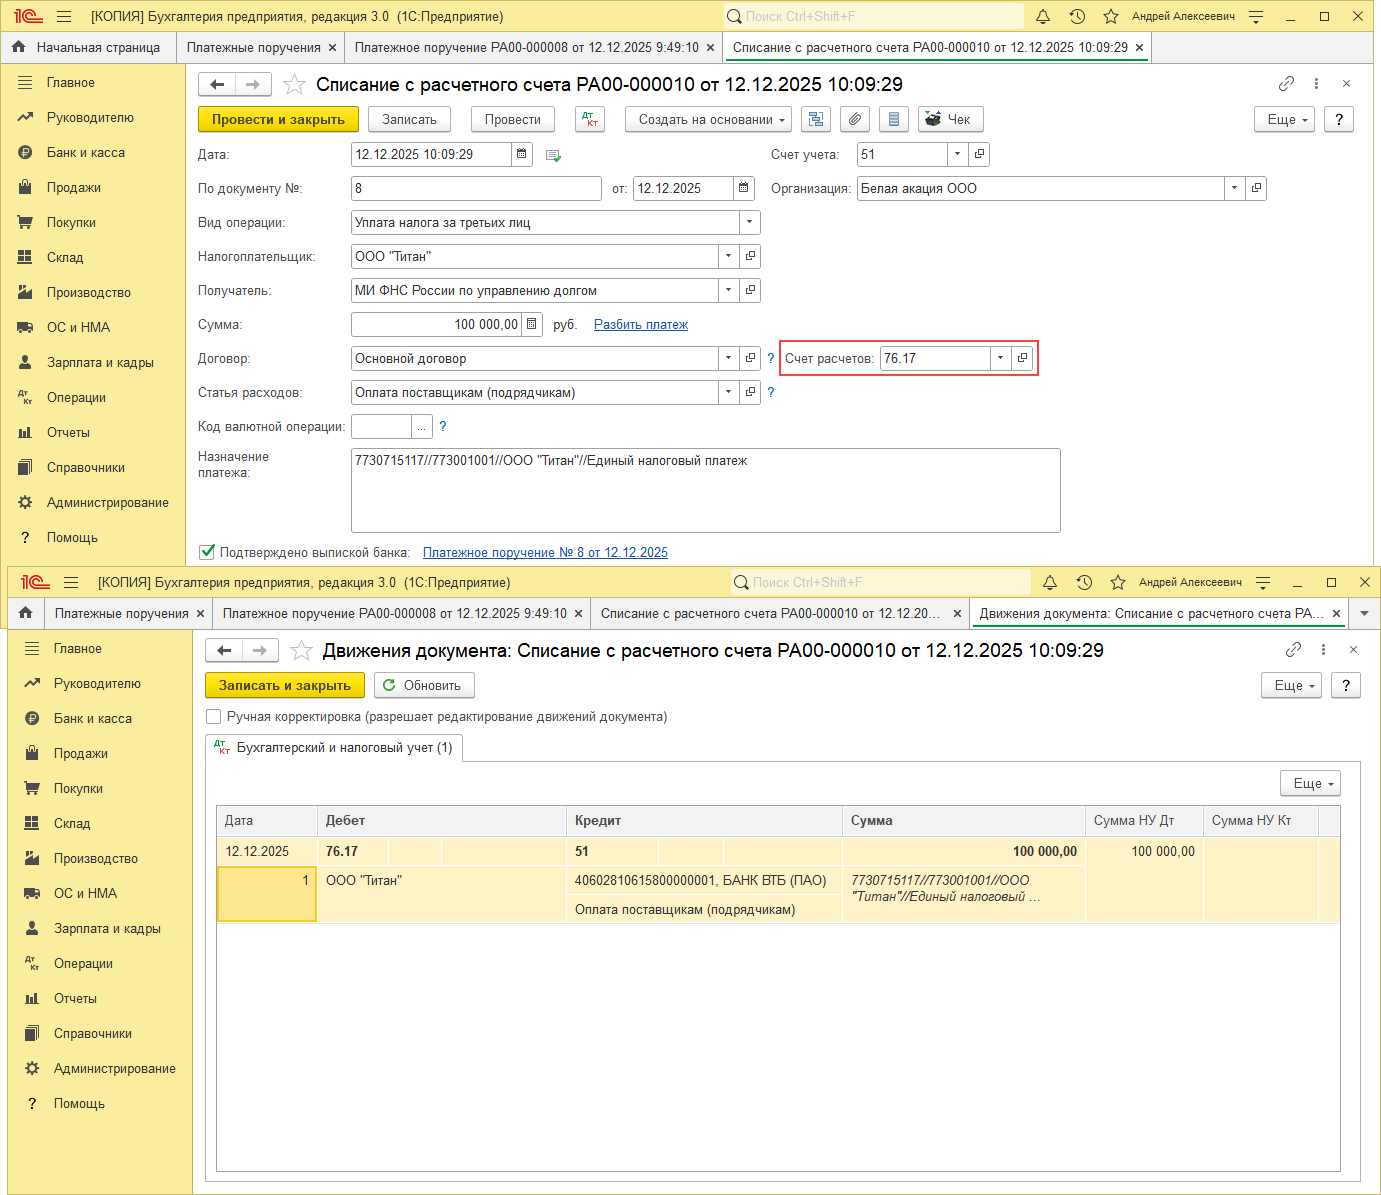Click search field in Списание window title bar
The height and width of the screenshot is (1195, 1381).
[873, 16]
